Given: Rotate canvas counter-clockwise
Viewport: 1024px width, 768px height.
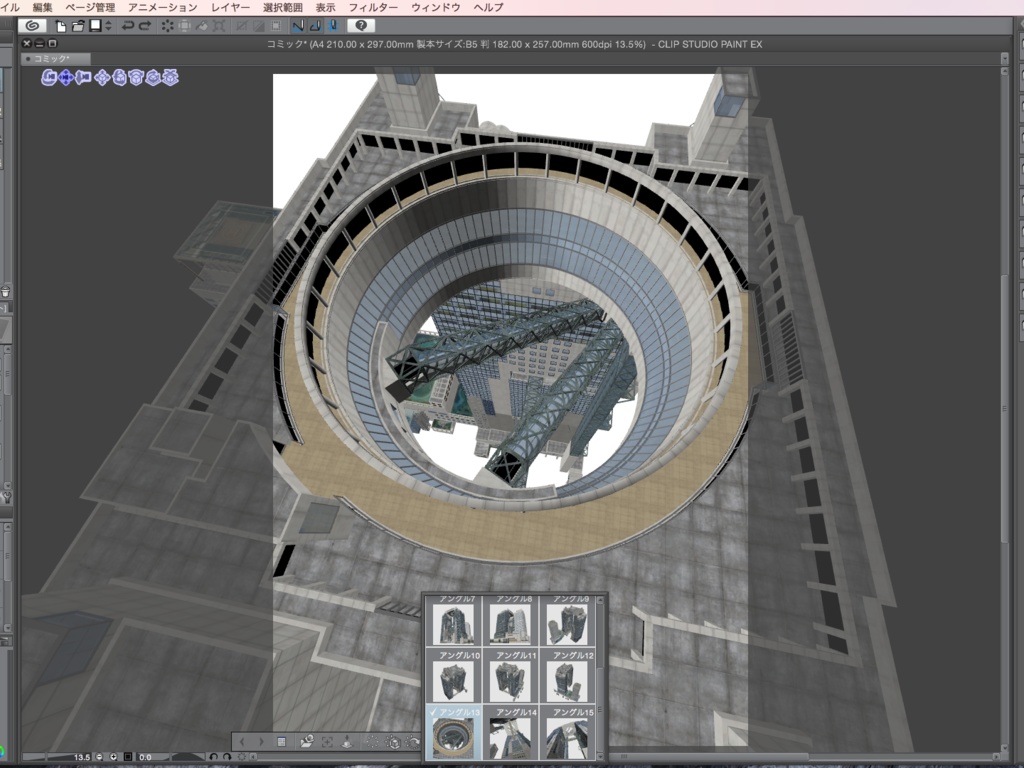Looking at the screenshot, I should click(214, 757).
